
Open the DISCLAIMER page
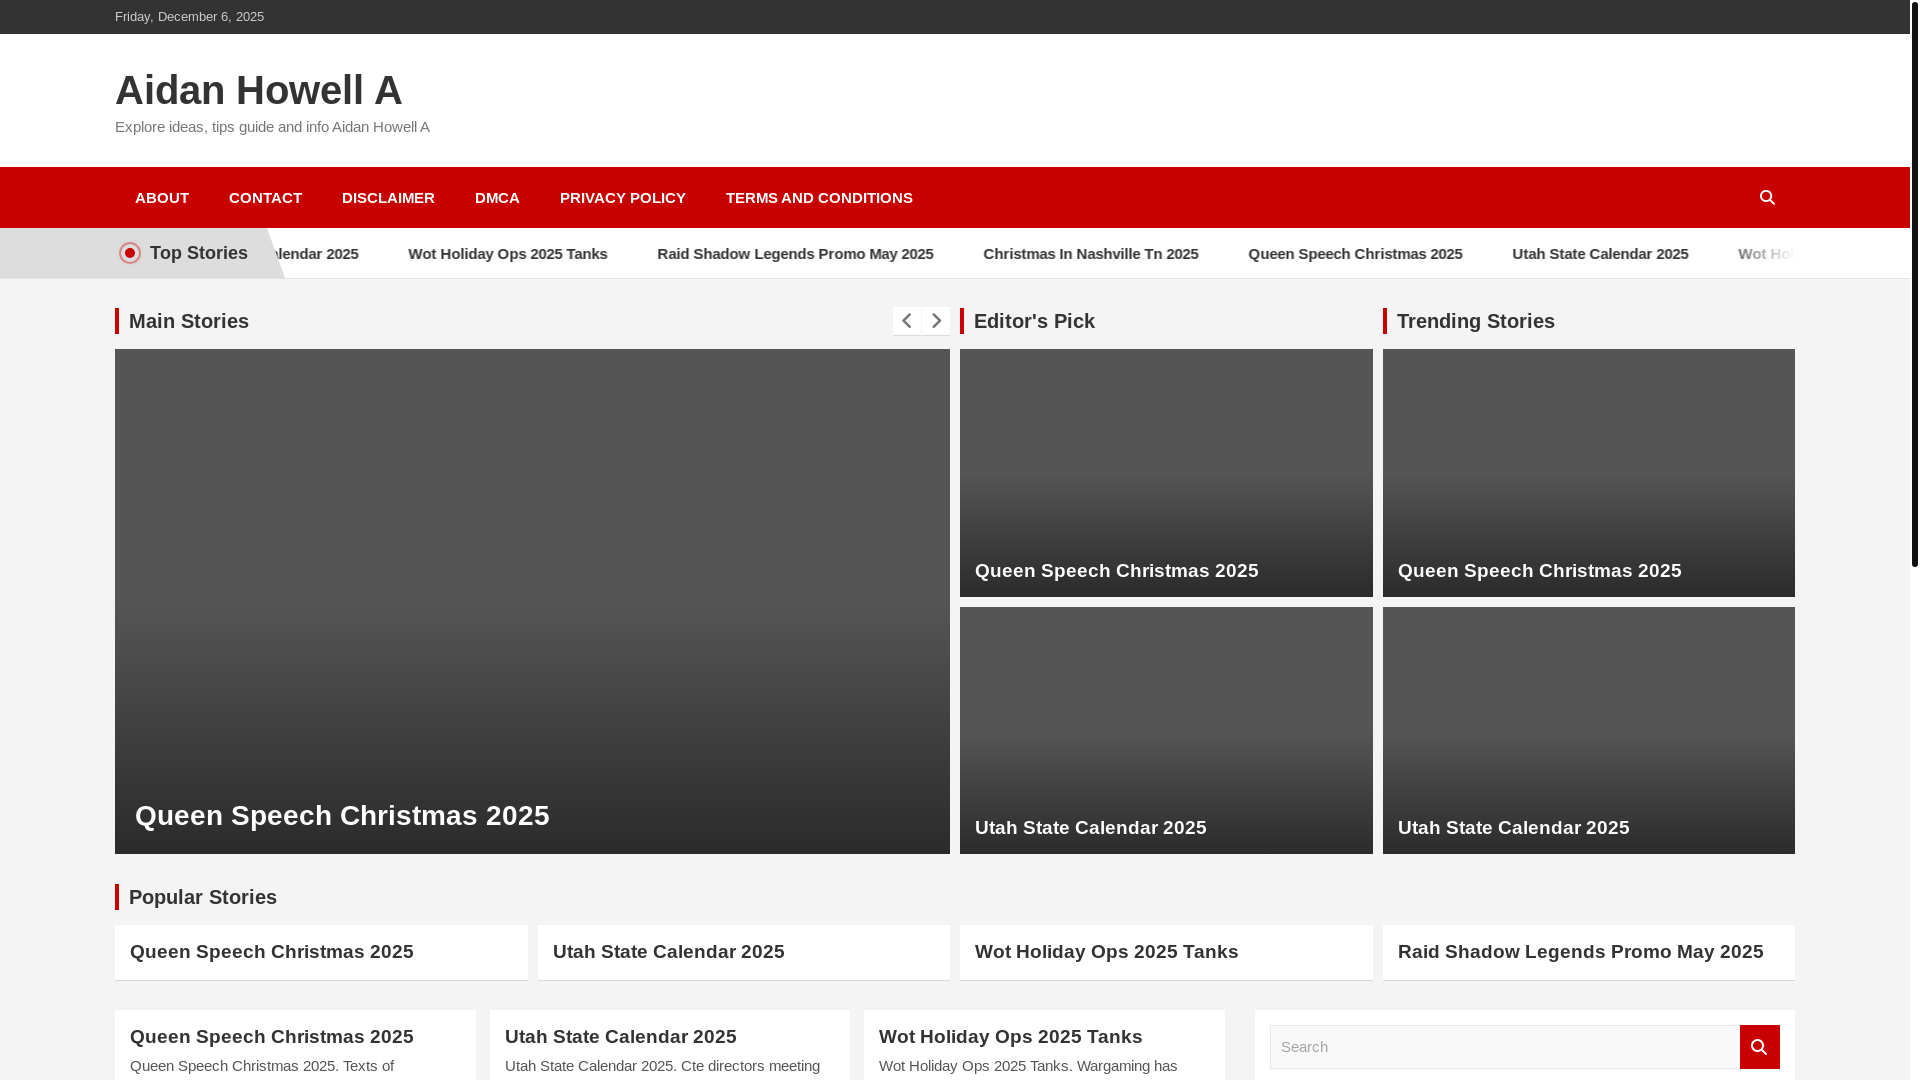click(388, 198)
